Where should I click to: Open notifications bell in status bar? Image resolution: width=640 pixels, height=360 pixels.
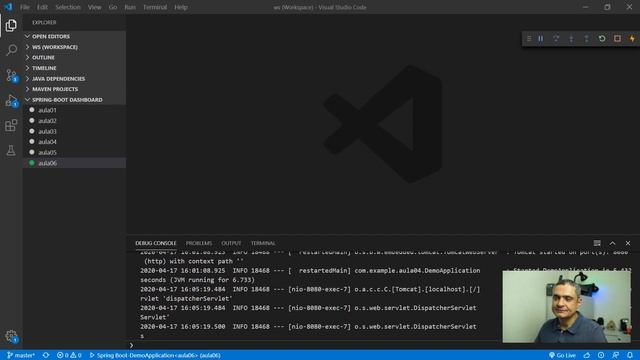pos(630,356)
